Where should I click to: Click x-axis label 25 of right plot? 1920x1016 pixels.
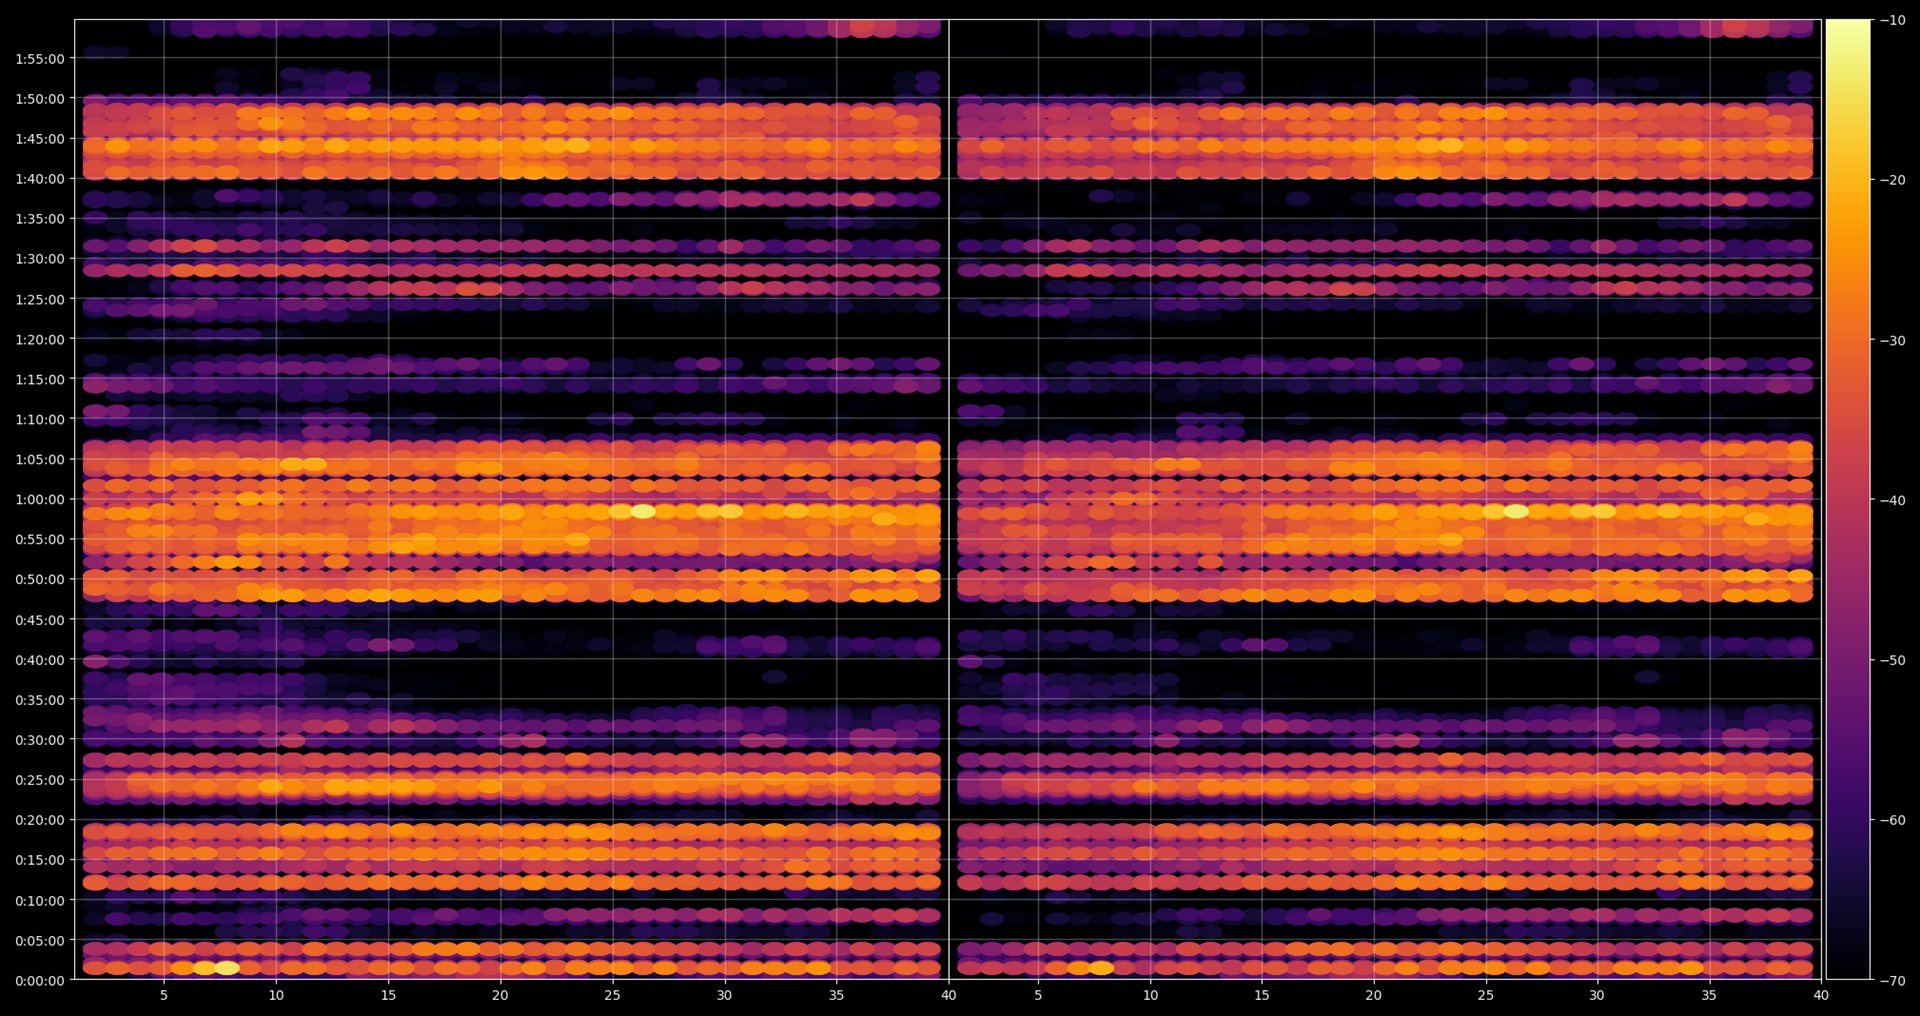(1486, 995)
